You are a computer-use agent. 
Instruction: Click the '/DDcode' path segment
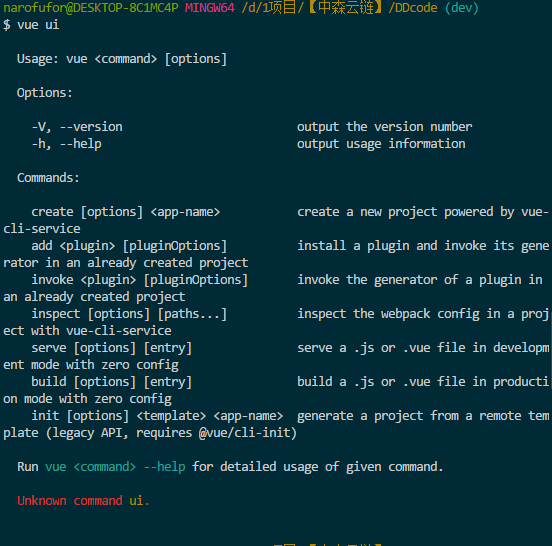point(413,7)
